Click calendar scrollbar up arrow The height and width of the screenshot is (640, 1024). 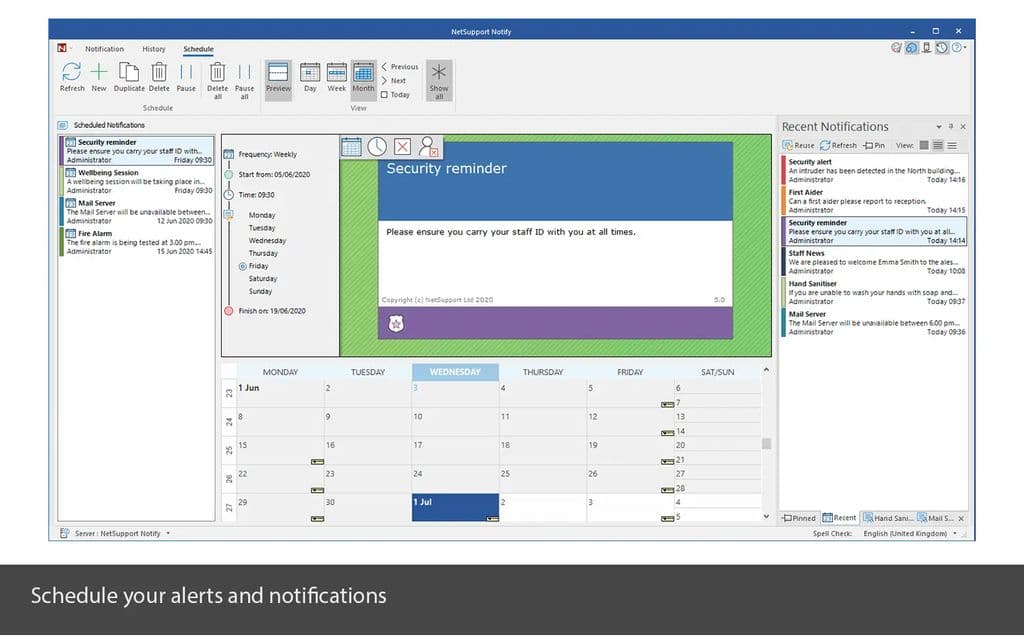click(x=766, y=370)
